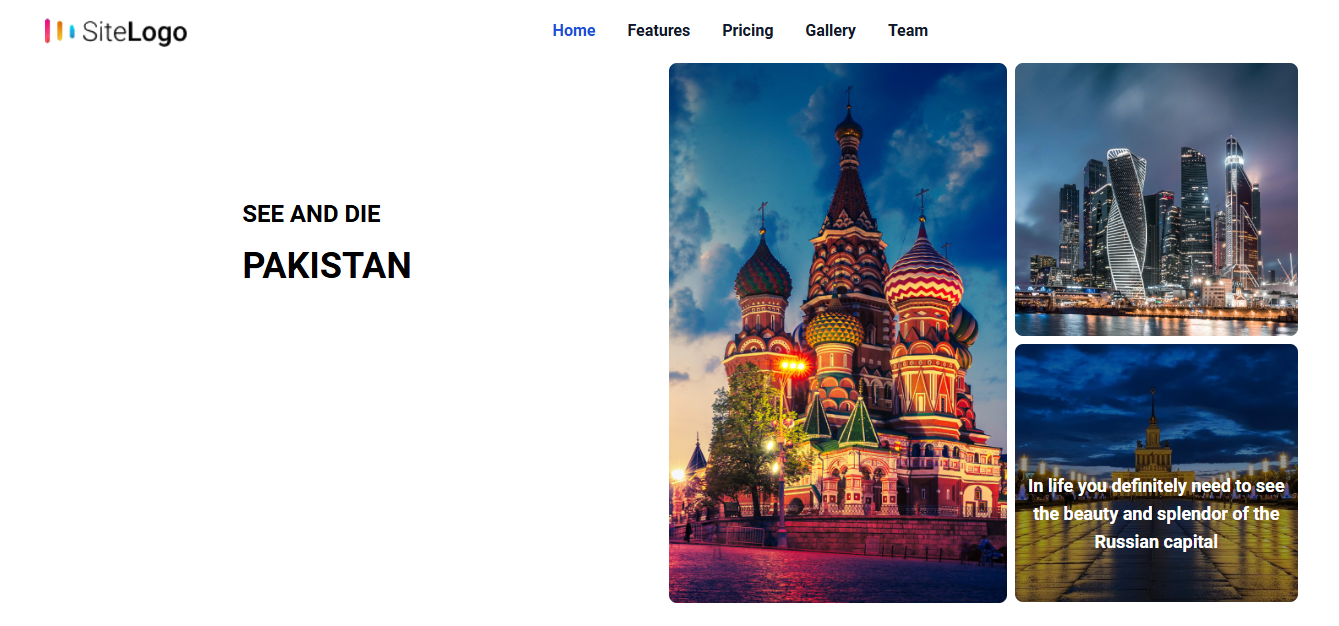
Task: Click the pink bar in the site logo
Action: 48,31
